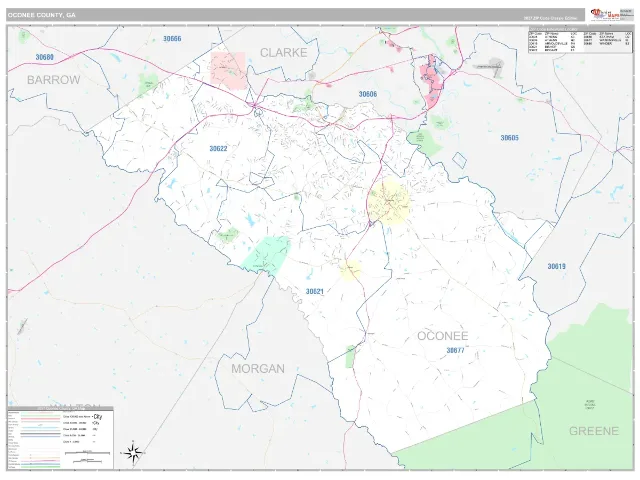Select the ZIP code label 30619
This screenshot has width=640, height=480.
coord(556,267)
